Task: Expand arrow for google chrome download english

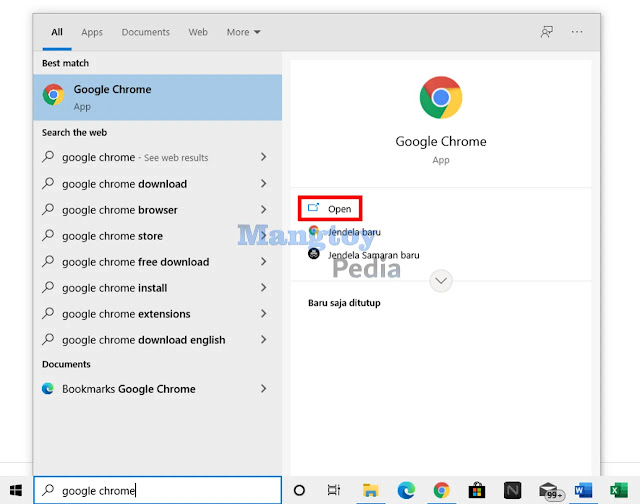Action: (264, 340)
